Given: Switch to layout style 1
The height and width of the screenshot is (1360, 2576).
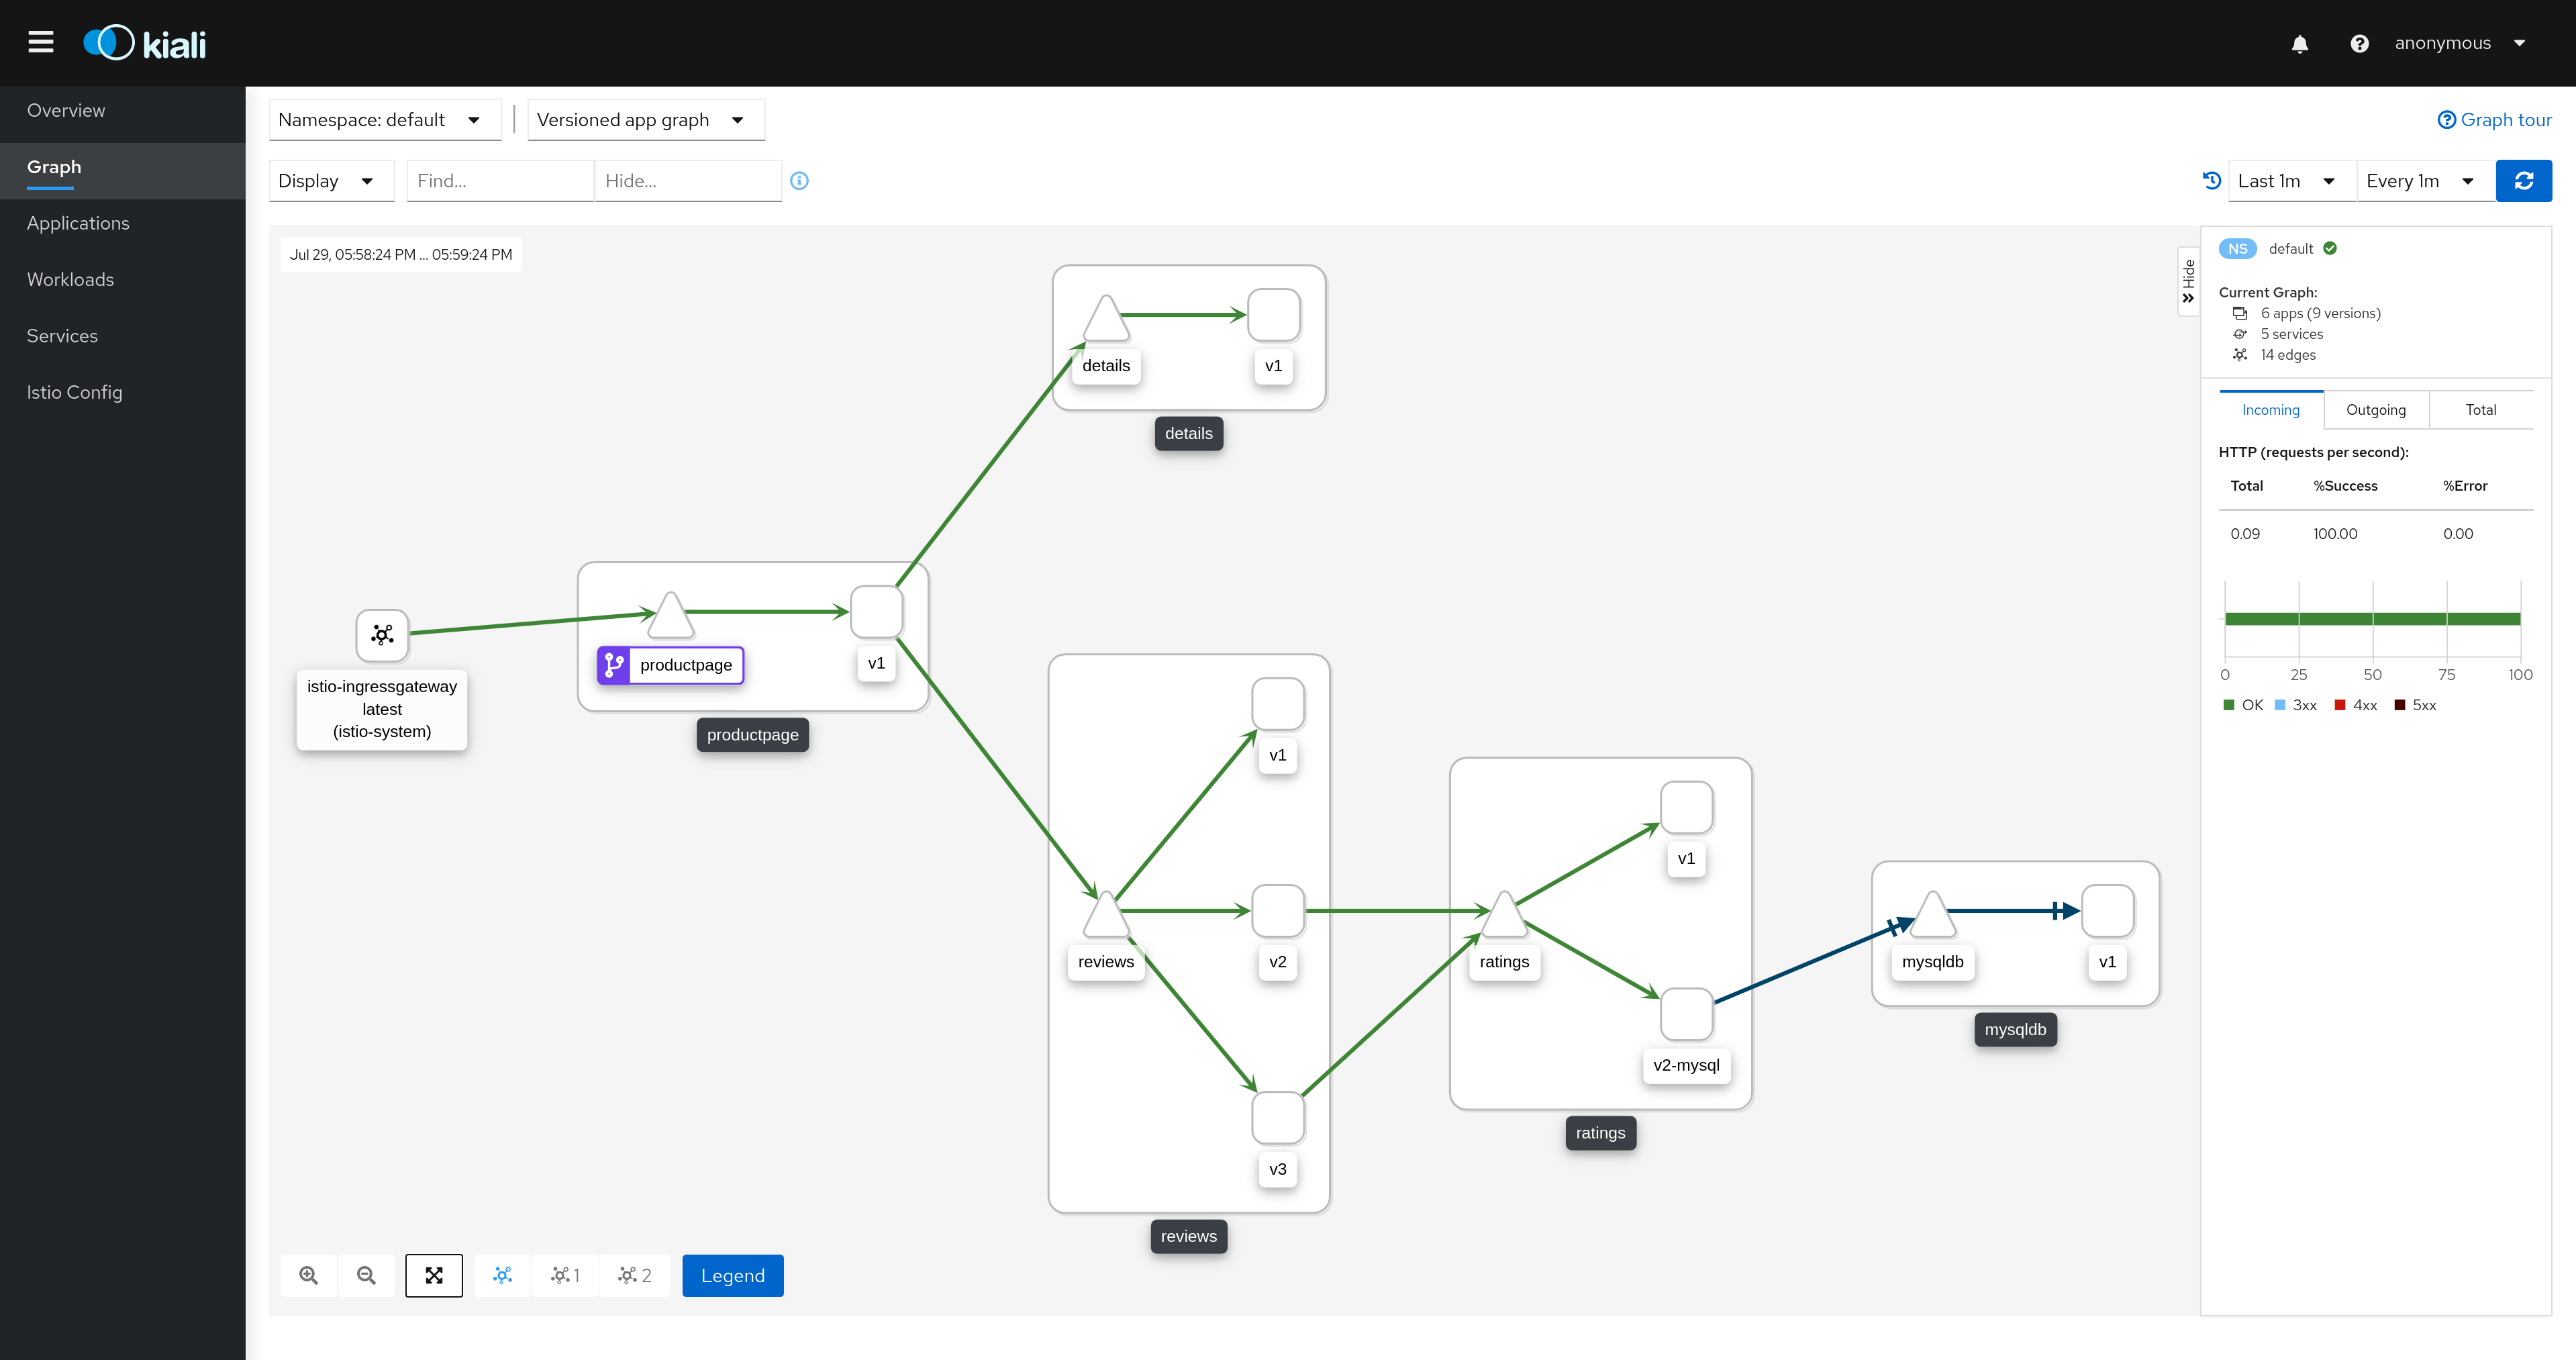Looking at the screenshot, I should 565,1275.
